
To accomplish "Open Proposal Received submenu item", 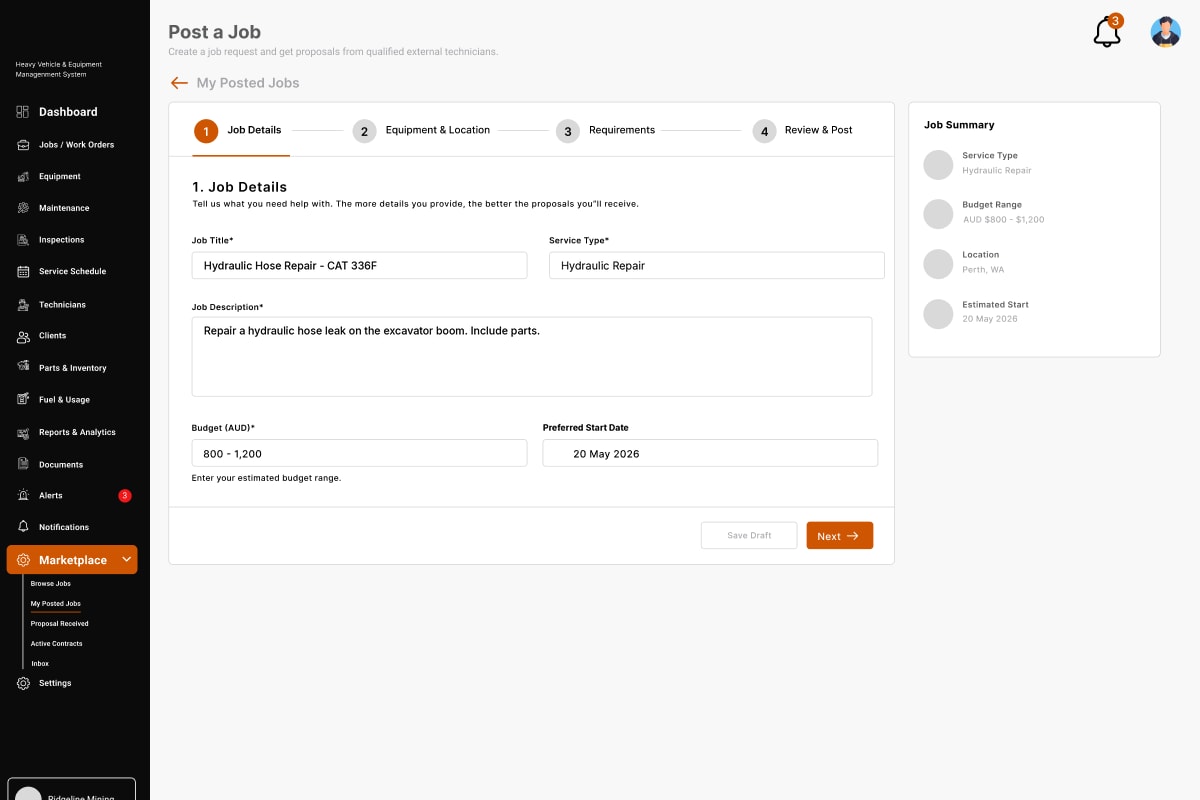I will tap(60, 624).
